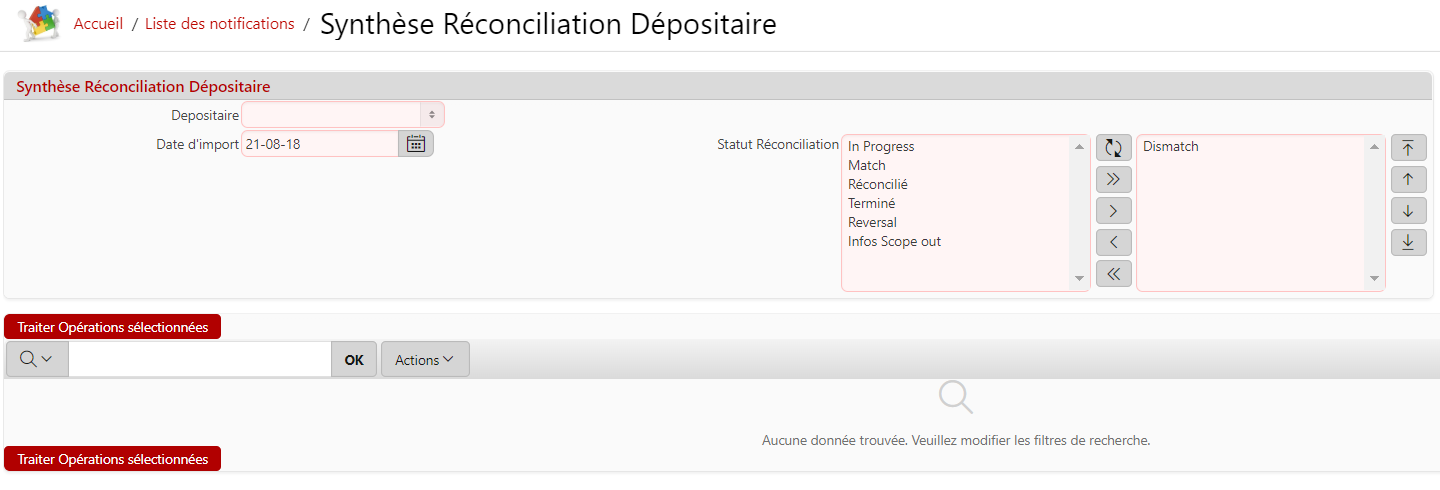The height and width of the screenshot is (490, 1440).
Task: Click the reset shuttle icon
Action: coord(1113,148)
